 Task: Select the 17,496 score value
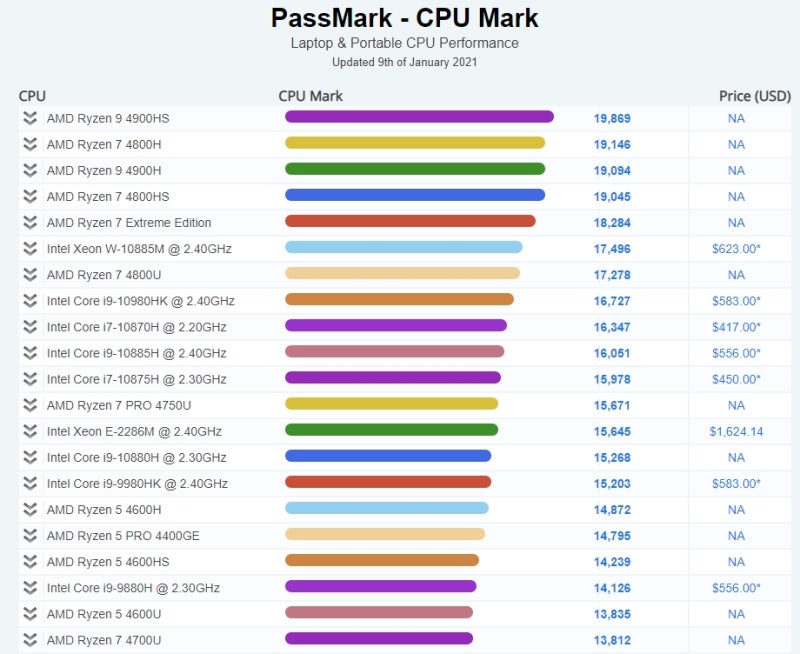(612, 248)
